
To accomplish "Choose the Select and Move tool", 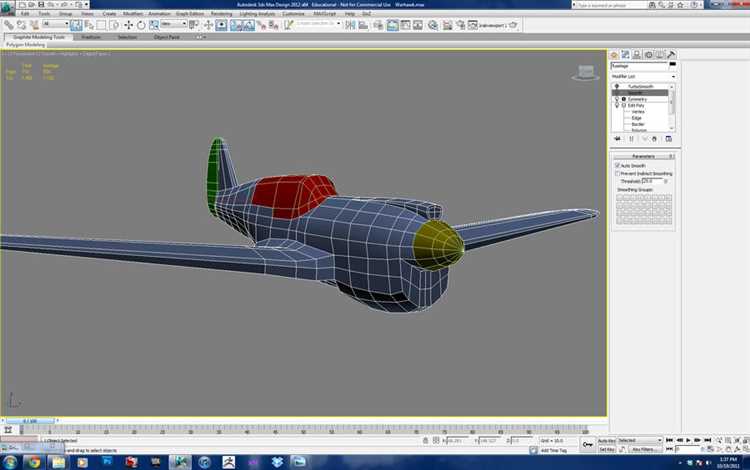I will (128, 25).
